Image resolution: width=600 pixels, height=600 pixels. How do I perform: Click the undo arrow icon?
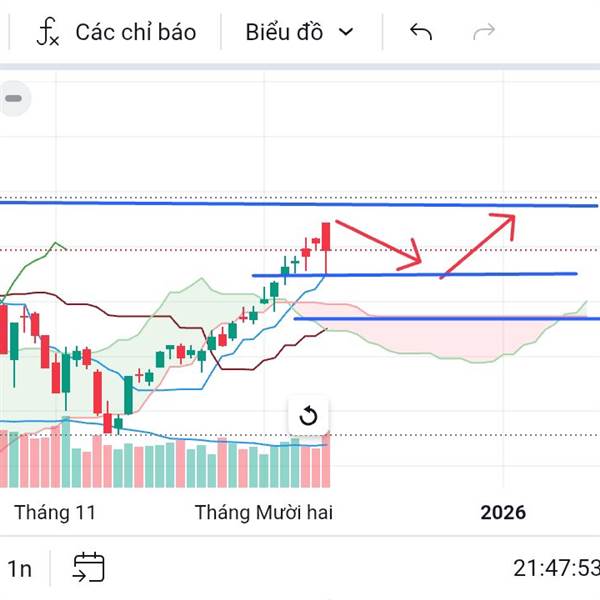[421, 32]
